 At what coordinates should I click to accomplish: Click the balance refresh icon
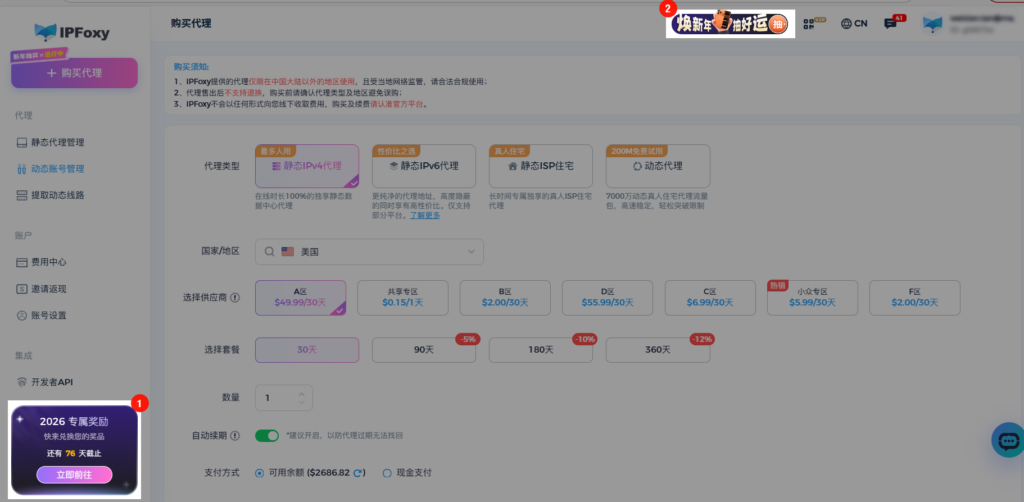[359, 473]
